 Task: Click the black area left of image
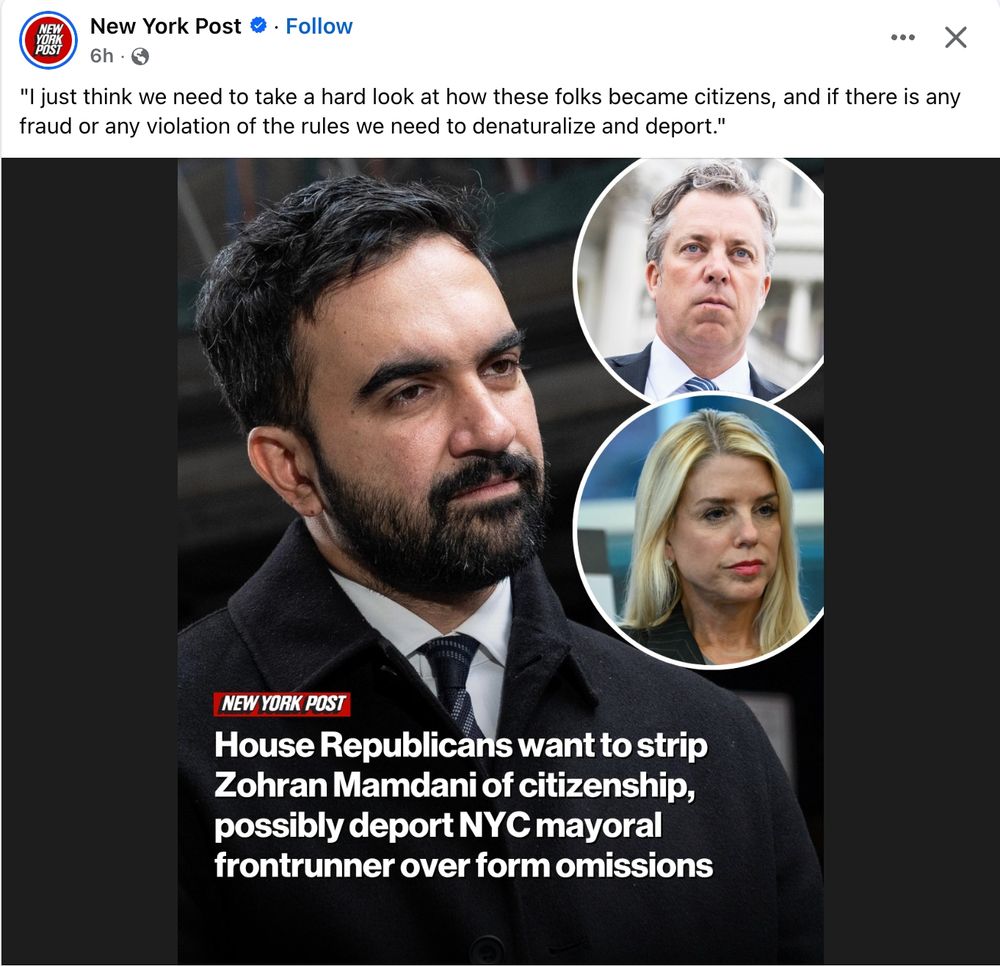tap(89, 561)
